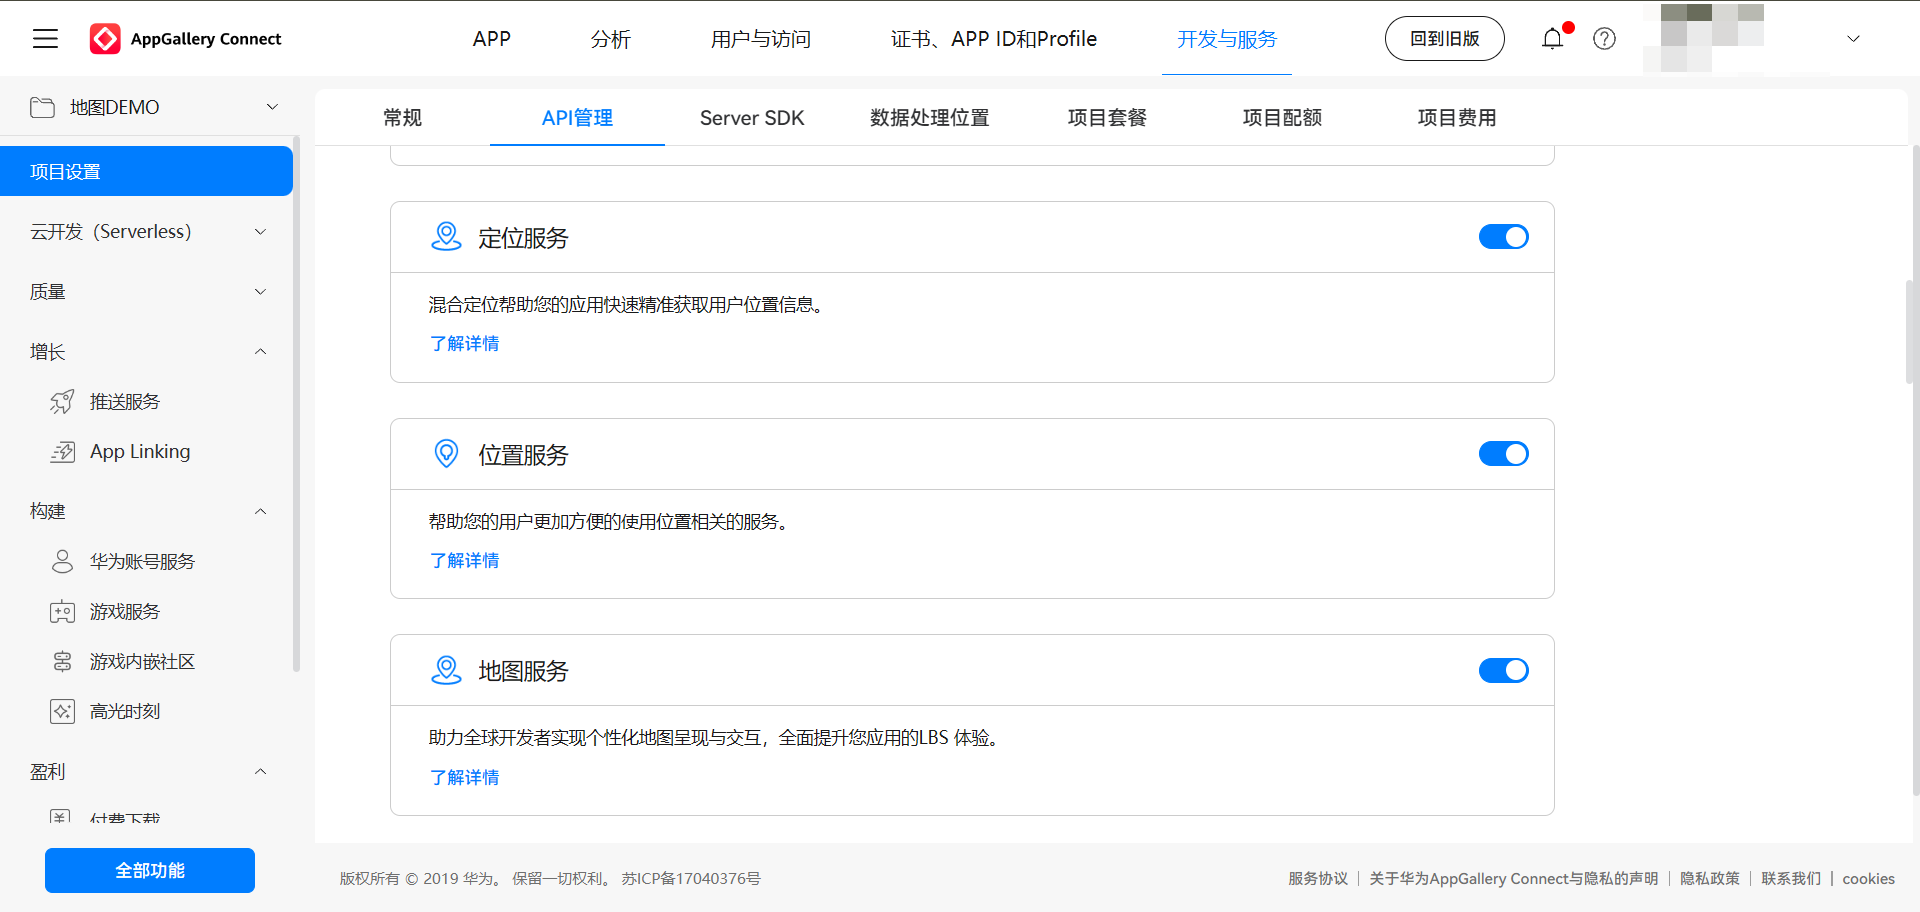
Task: Click the 游戏服务 gamepad icon
Action: 62,612
